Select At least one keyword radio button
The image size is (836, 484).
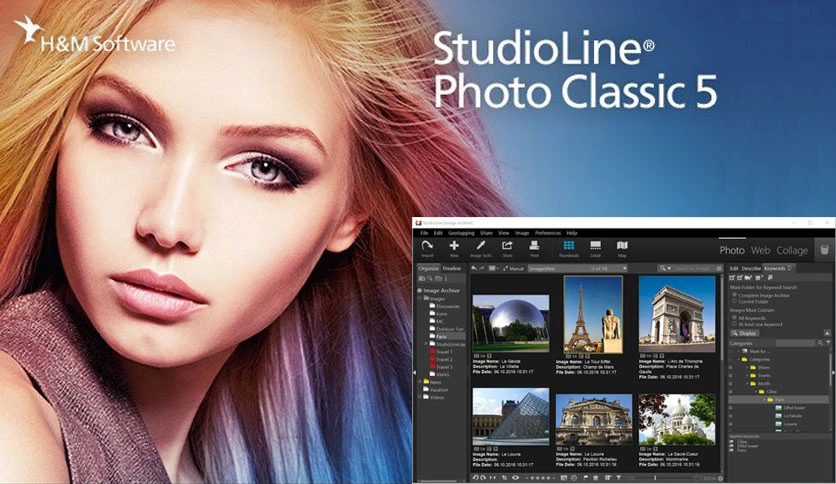pos(734,324)
